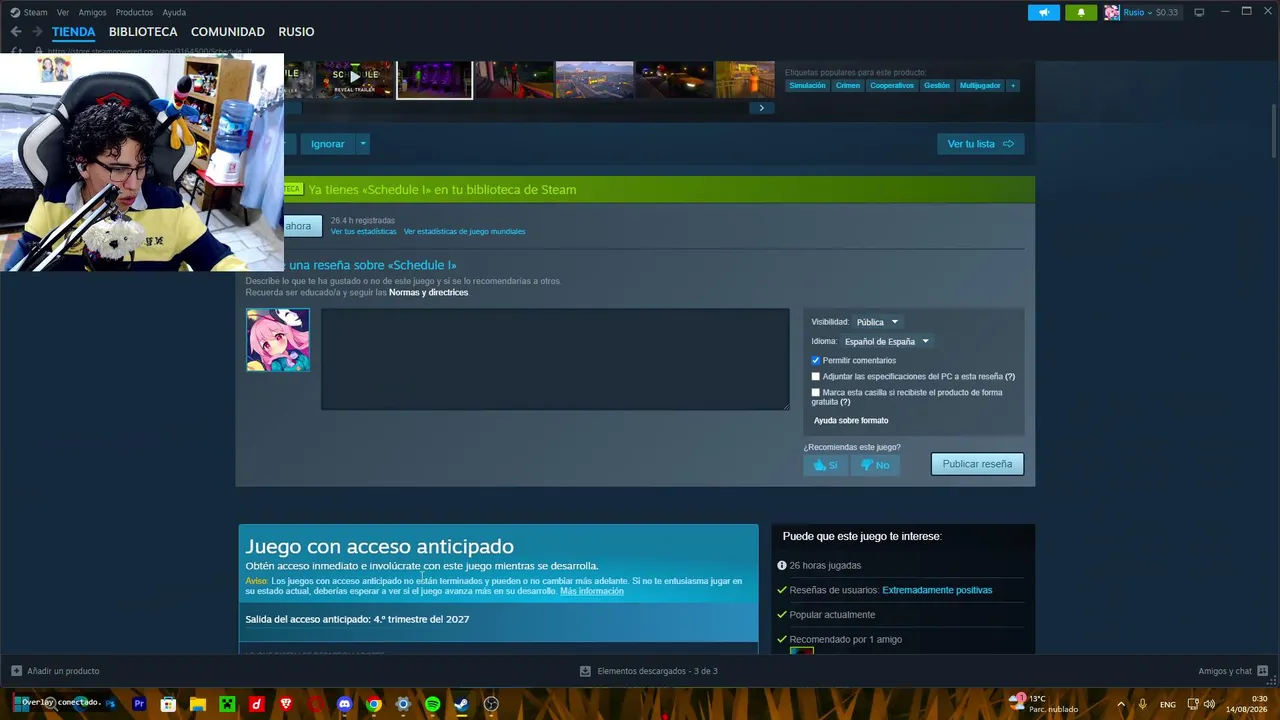This screenshot has width=1280, height=720.
Task: Click the Ignorar button
Action: [327, 144]
